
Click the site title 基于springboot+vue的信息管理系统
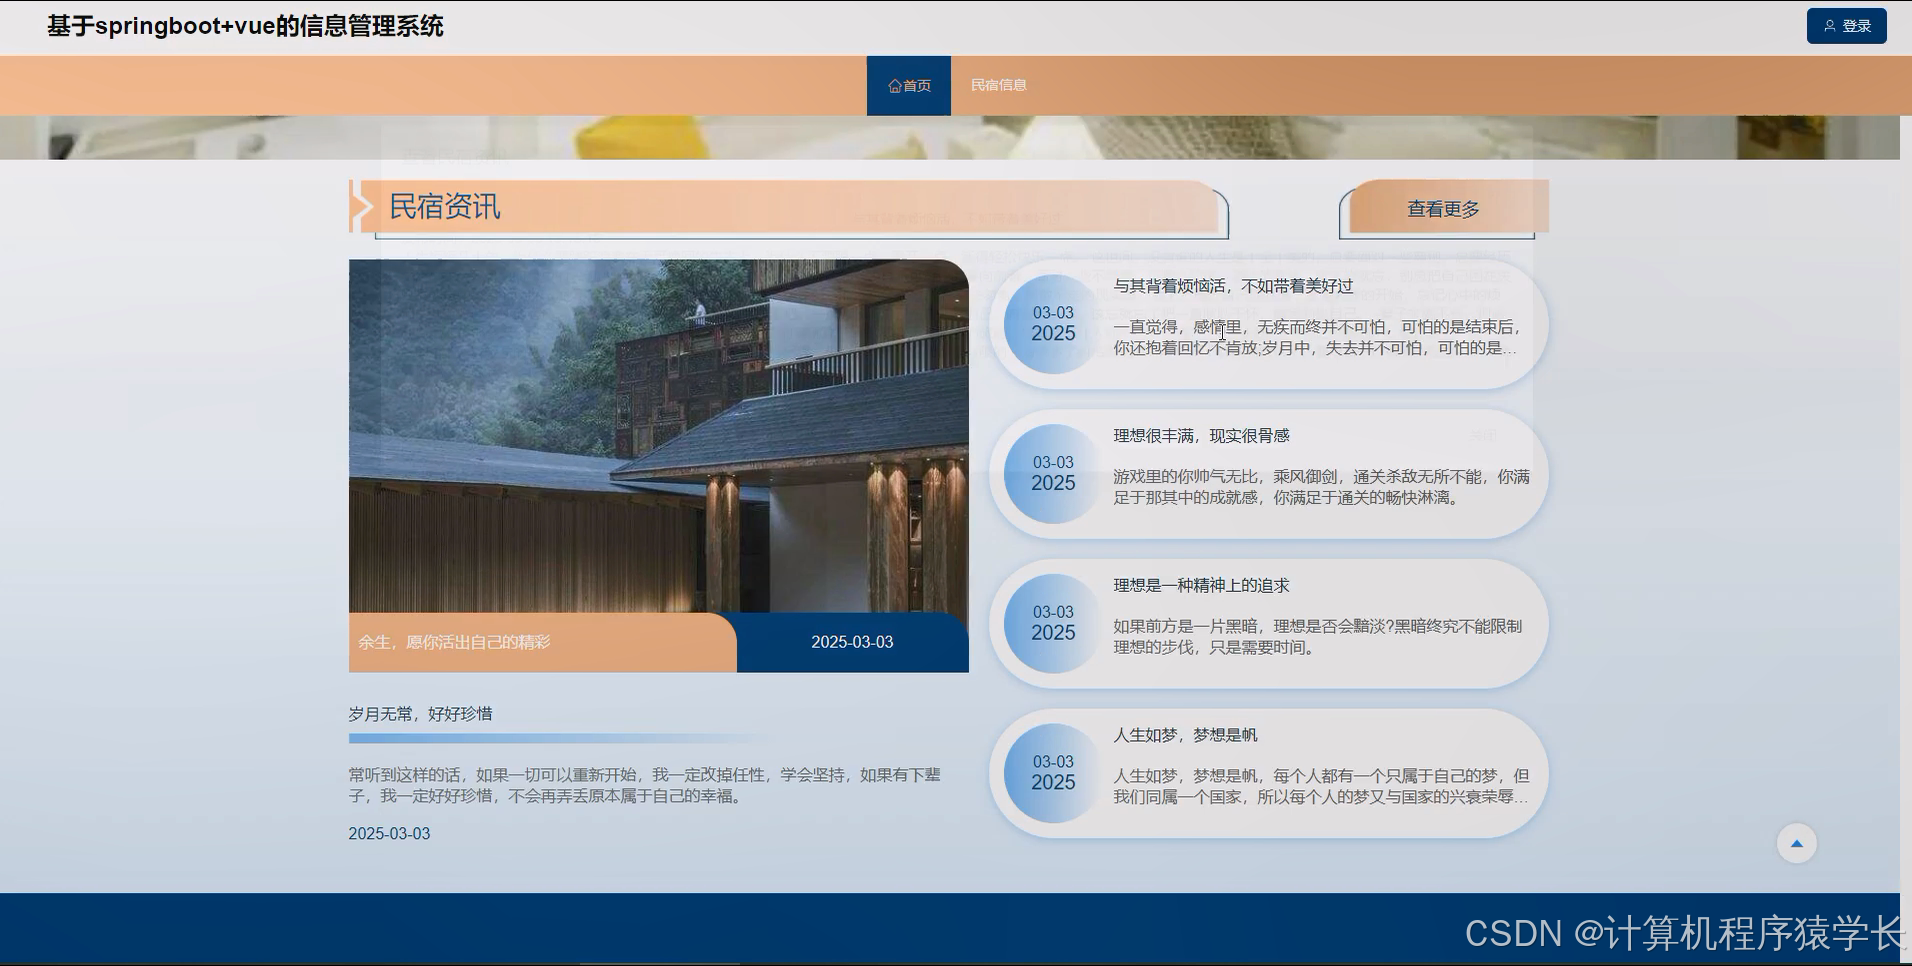(244, 27)
